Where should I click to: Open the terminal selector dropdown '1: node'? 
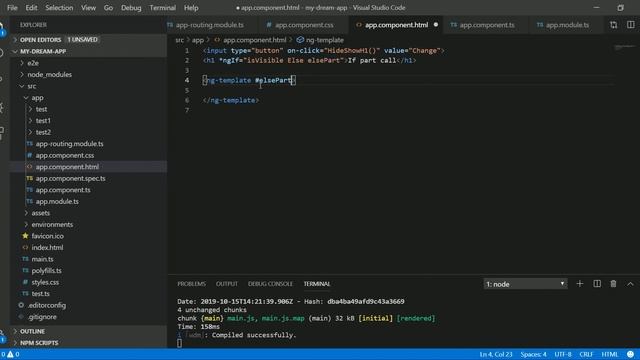click(525, 284)
